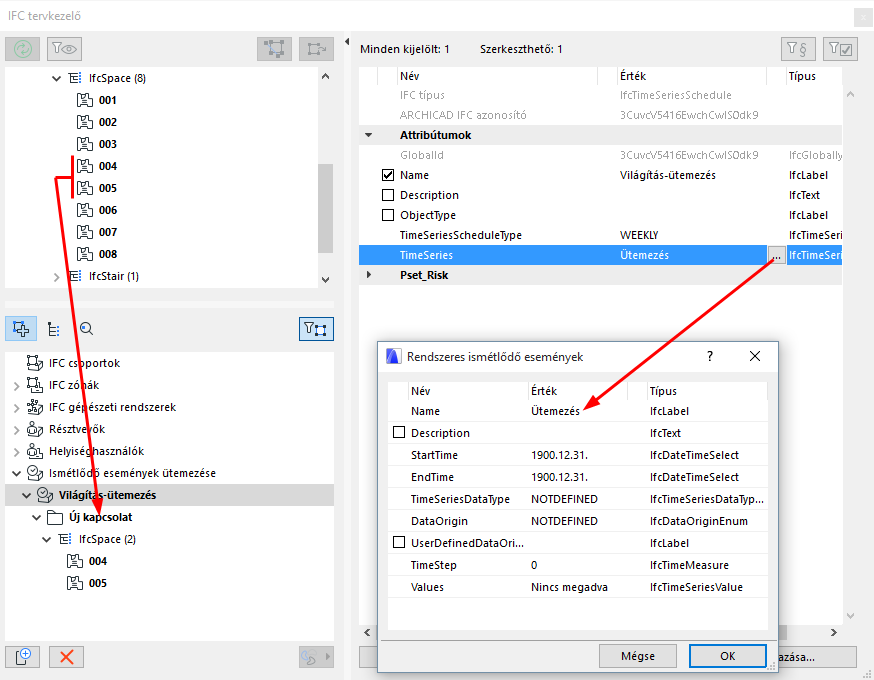This screenshot has width=874, height=680.
Task: Toggle the filter-by-visibility eye icon
Action: [65, 49]
